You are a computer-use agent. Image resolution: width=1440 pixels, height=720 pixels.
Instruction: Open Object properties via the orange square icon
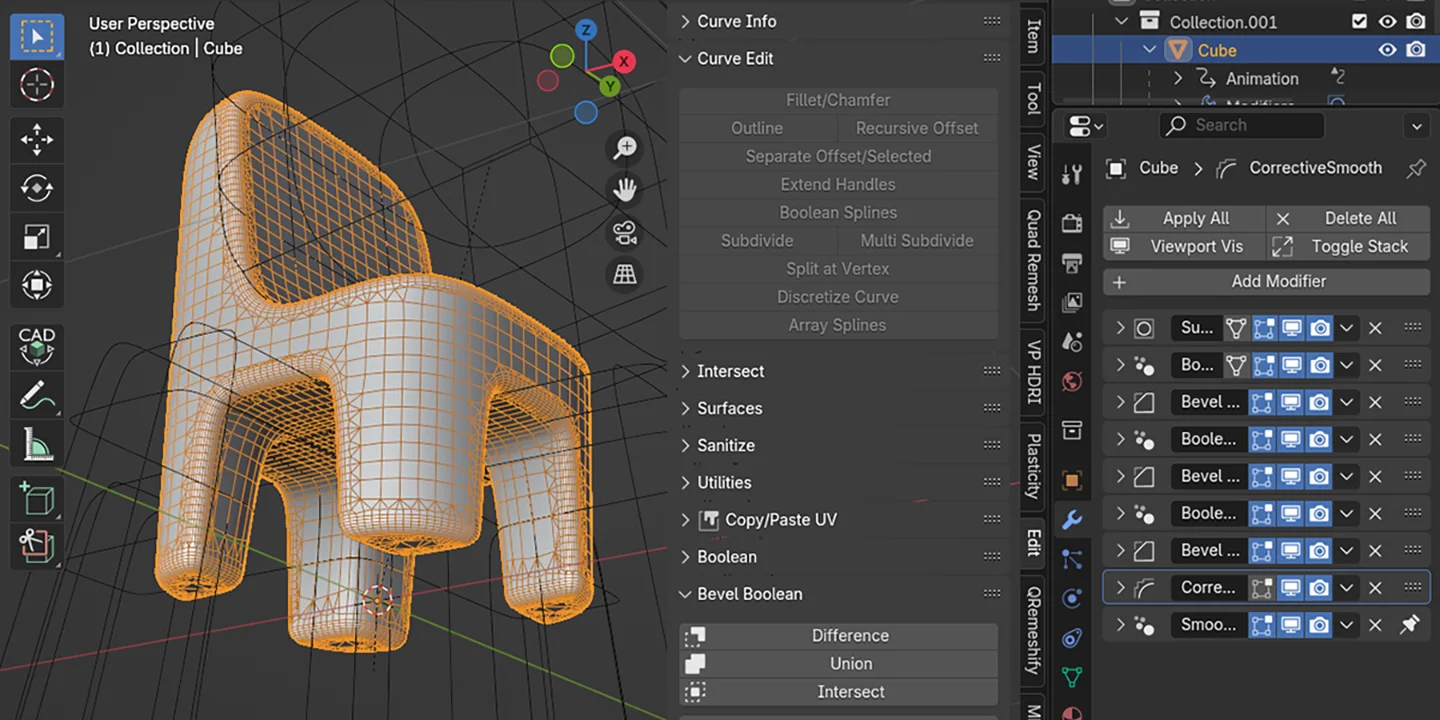coord(1072,482)
